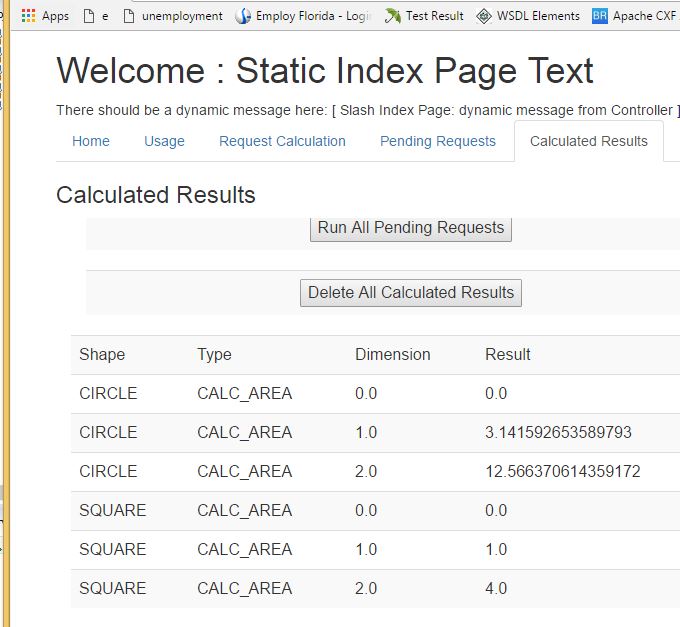Click the Dimension column header
The width and height of the screenshot is (680, 627).
click(x=393, y=354)
